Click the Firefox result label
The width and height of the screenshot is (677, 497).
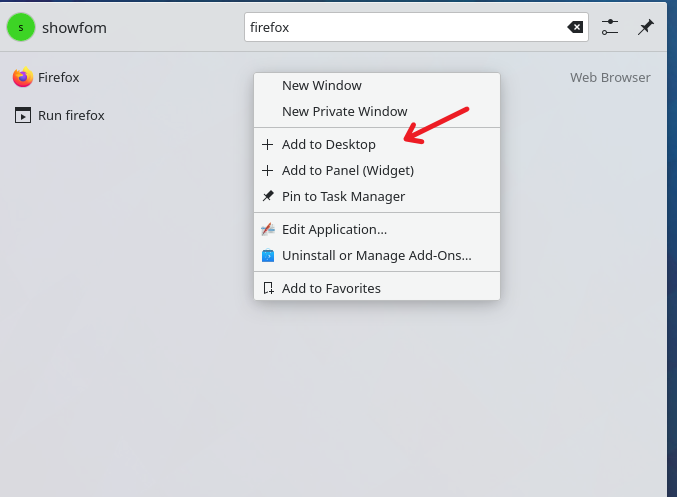pyautogui.click(x=59, y=77)
